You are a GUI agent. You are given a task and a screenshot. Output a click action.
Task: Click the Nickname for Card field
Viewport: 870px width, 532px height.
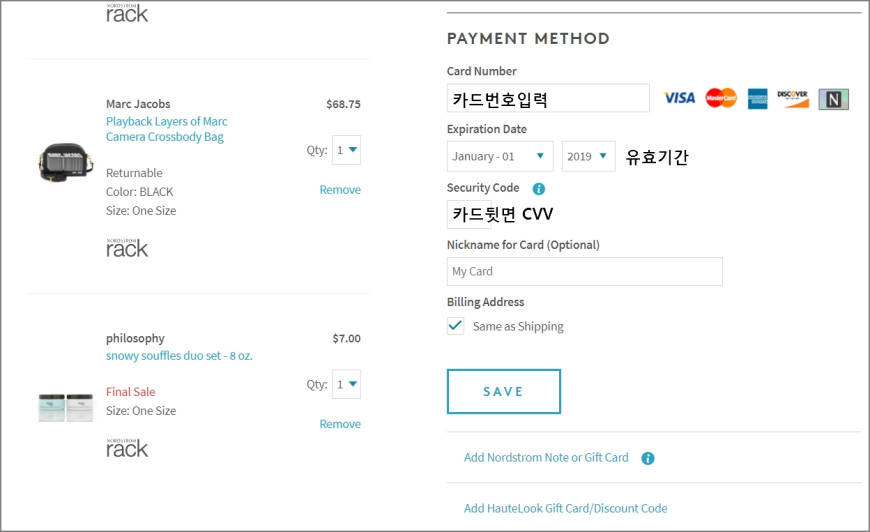pyautogui.click(x=585, y=271)
